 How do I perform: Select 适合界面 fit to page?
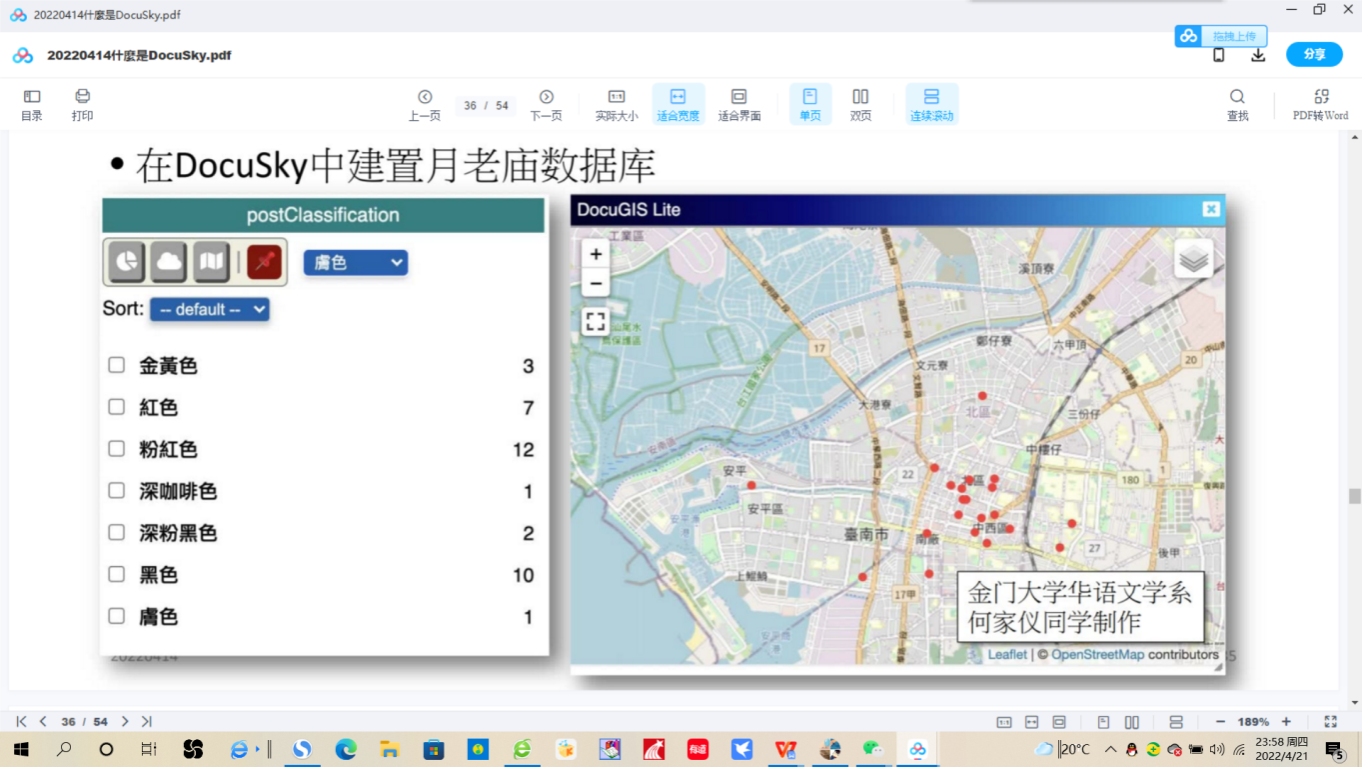click(x=739, y=104)
